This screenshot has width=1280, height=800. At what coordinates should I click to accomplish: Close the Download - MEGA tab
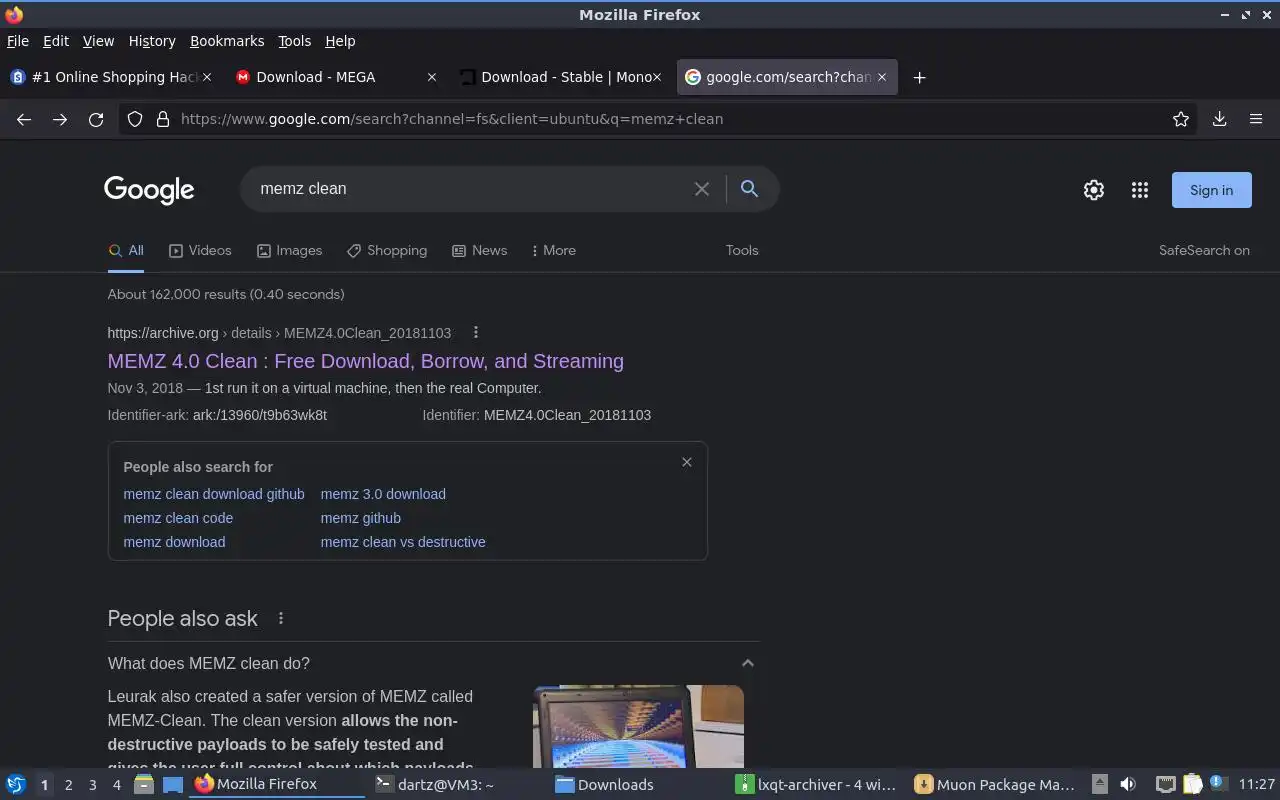pyautogui.click(x=432, y=77)
